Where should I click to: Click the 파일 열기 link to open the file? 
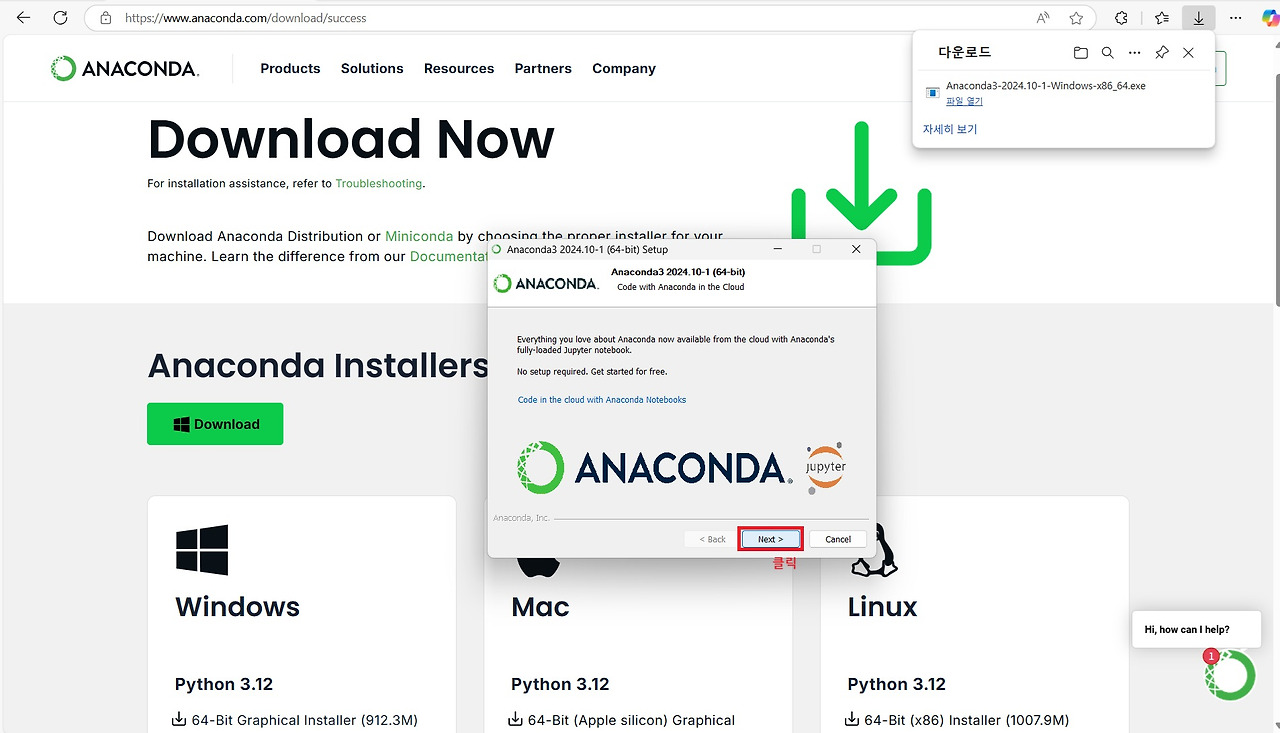coord(964,101)
